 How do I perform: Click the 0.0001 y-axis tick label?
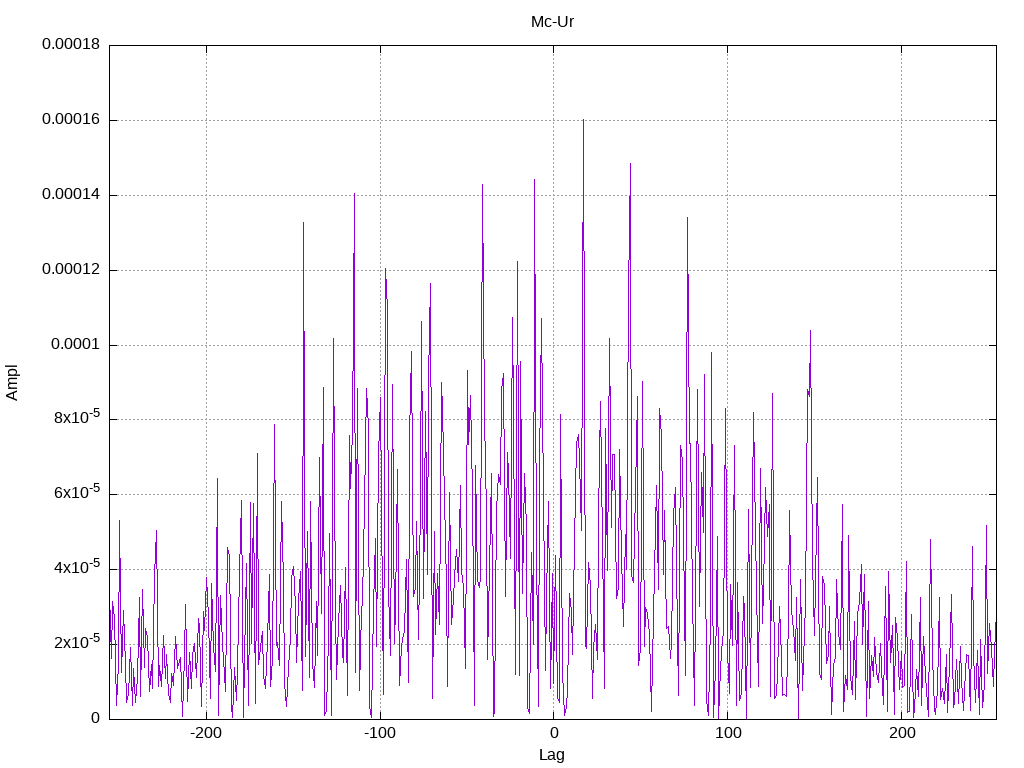[76, 345]
